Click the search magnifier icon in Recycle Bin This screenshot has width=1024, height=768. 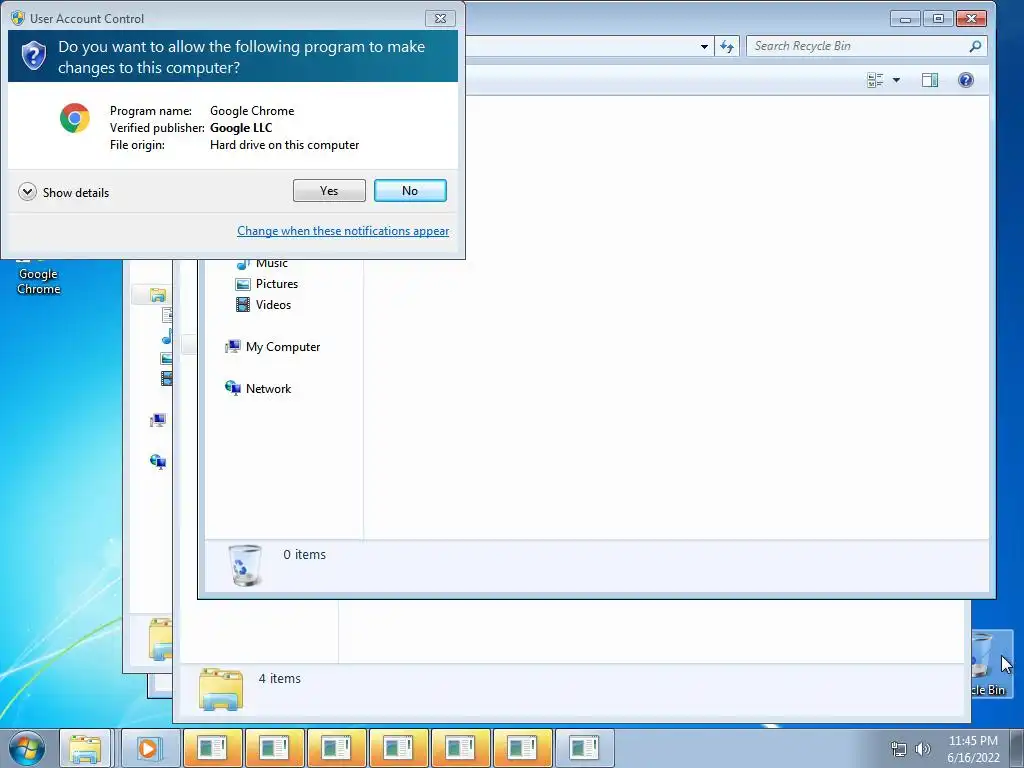coord(975,46)
